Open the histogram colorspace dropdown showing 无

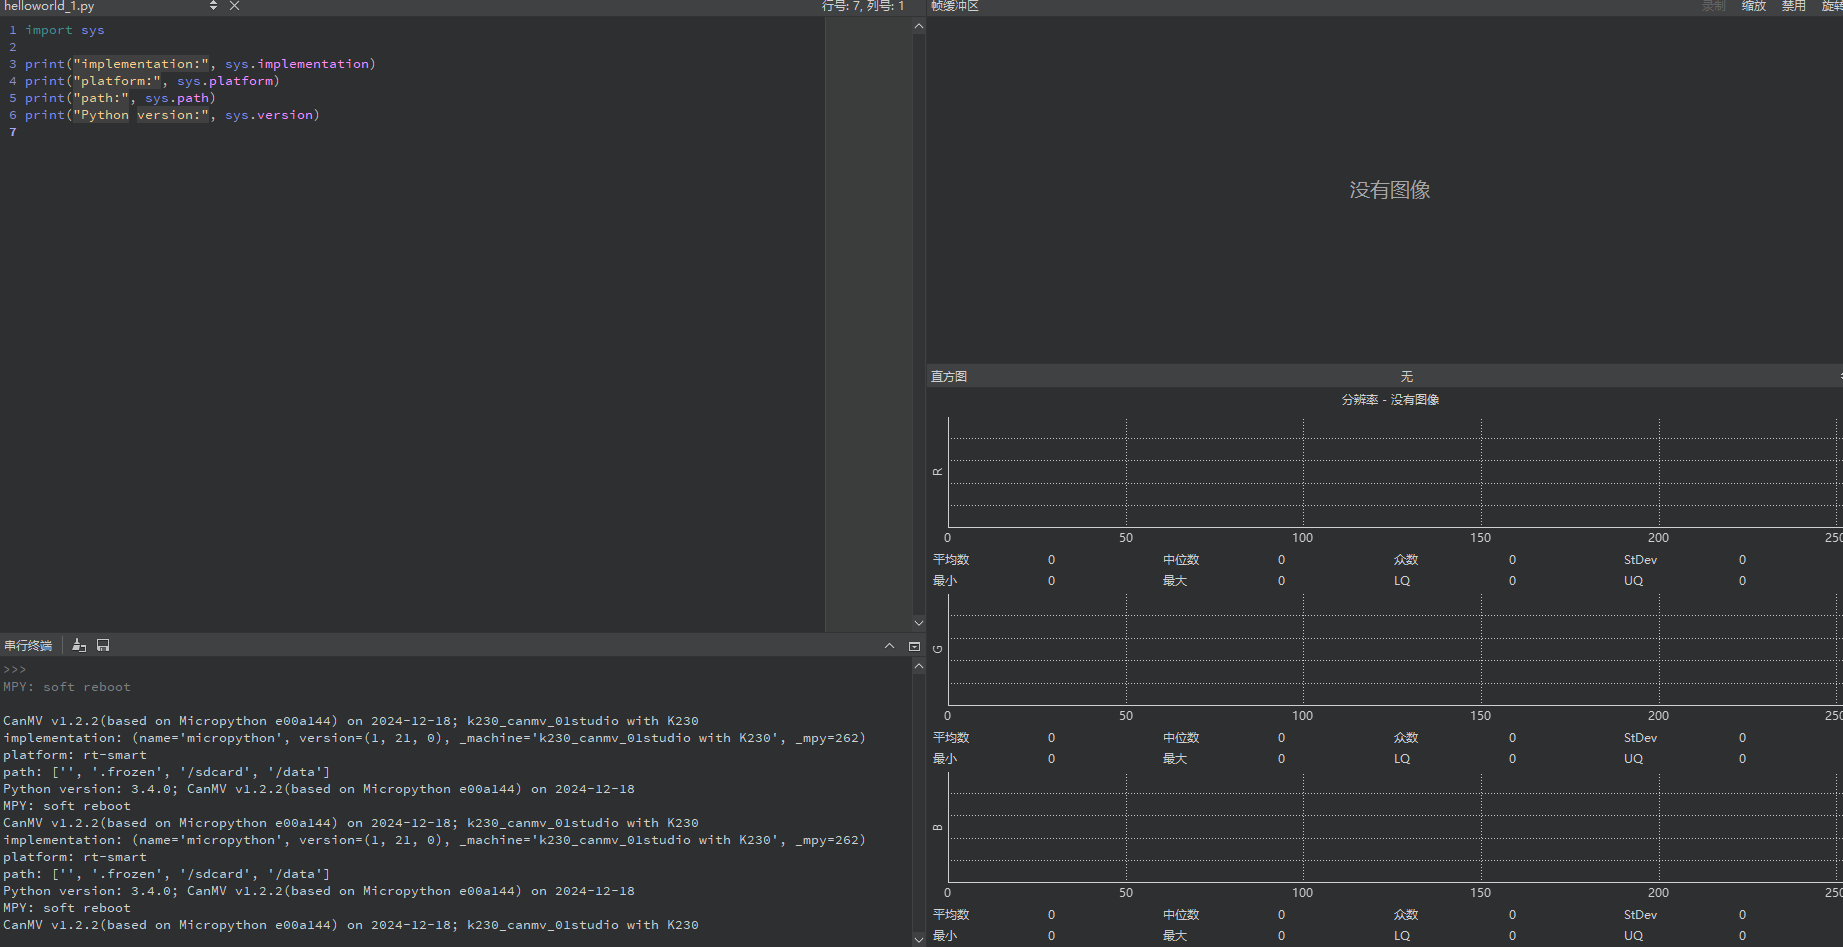click(x=1406, y=376)
